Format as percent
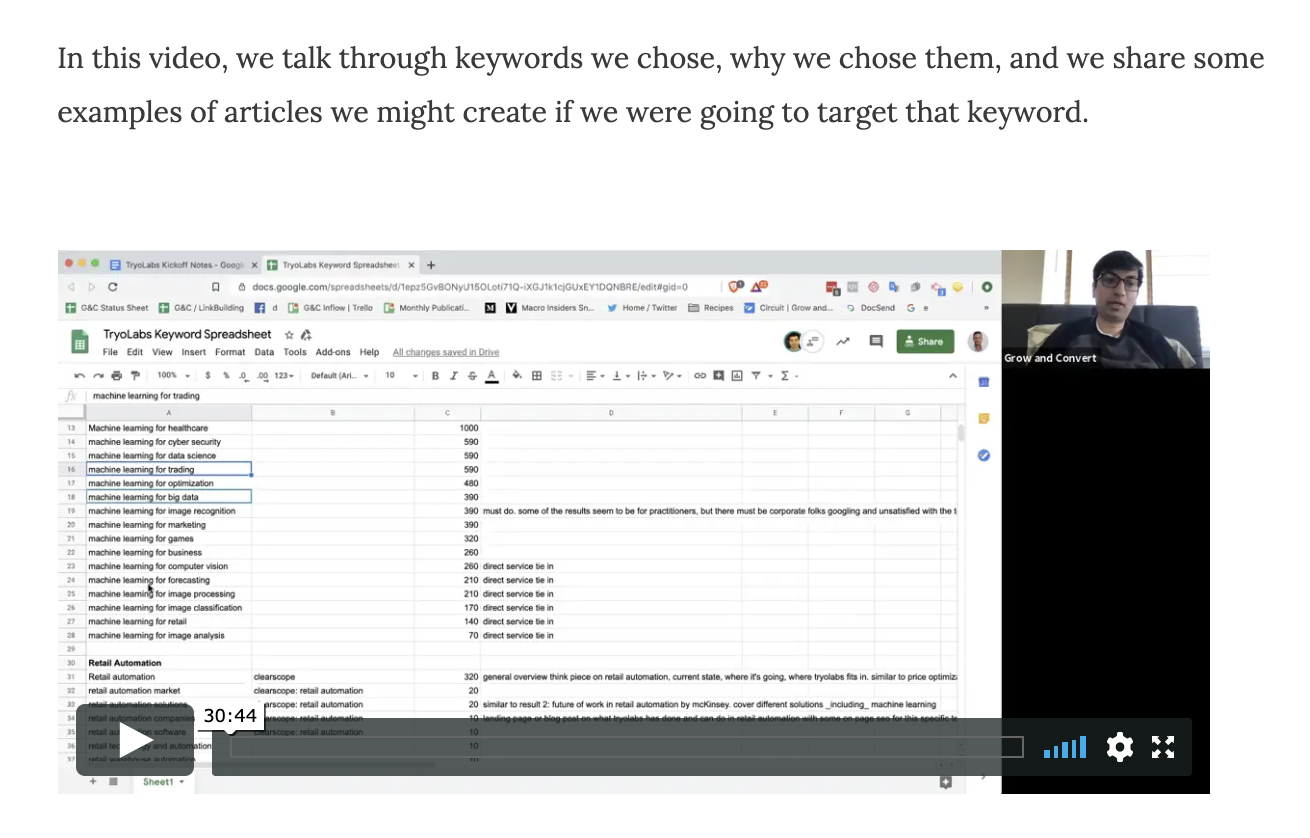 click(226, 376)
